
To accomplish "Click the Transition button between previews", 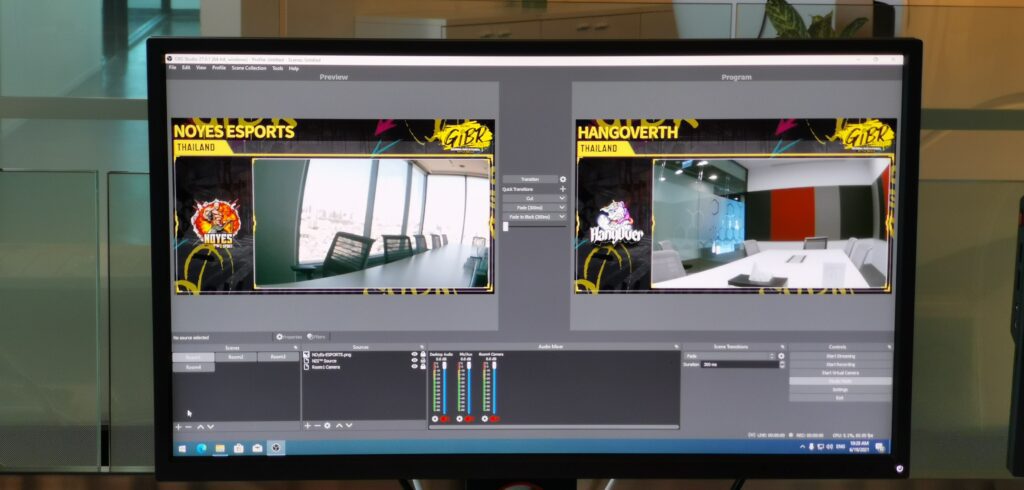I will tap(530, 179).
